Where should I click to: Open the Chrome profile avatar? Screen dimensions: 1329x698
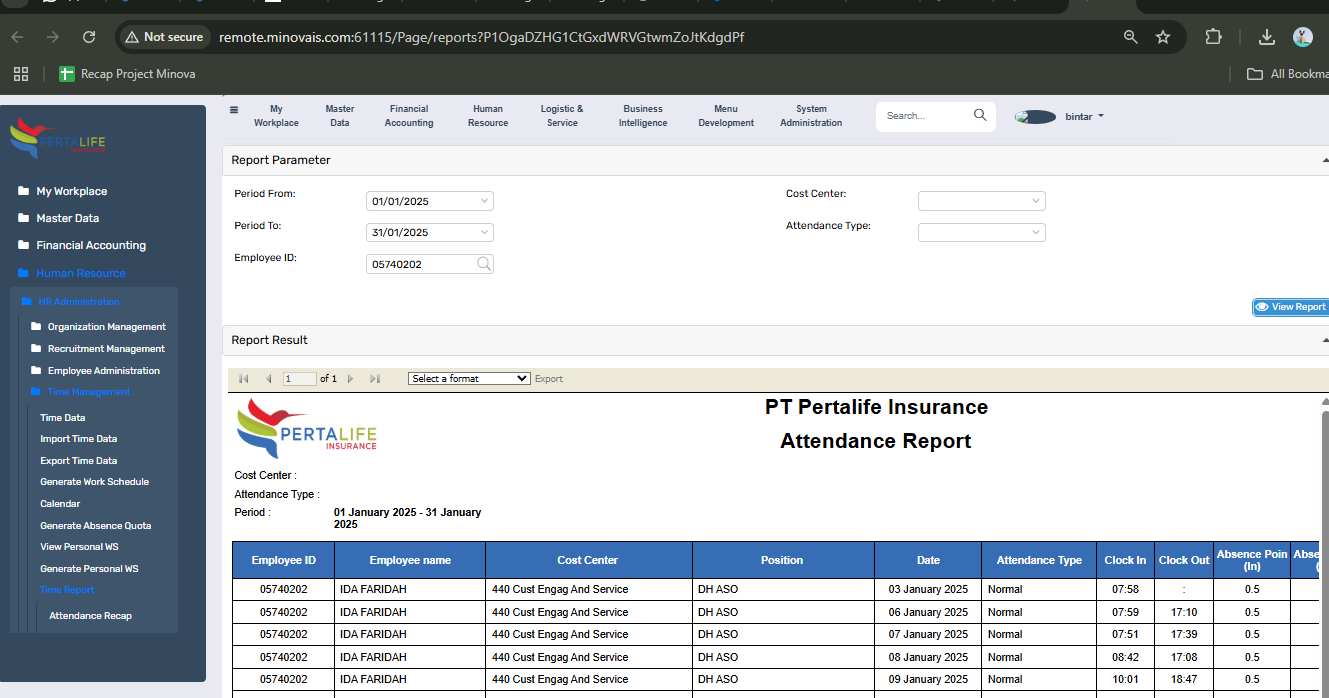pyautogui.click(x=1302, y=37)
